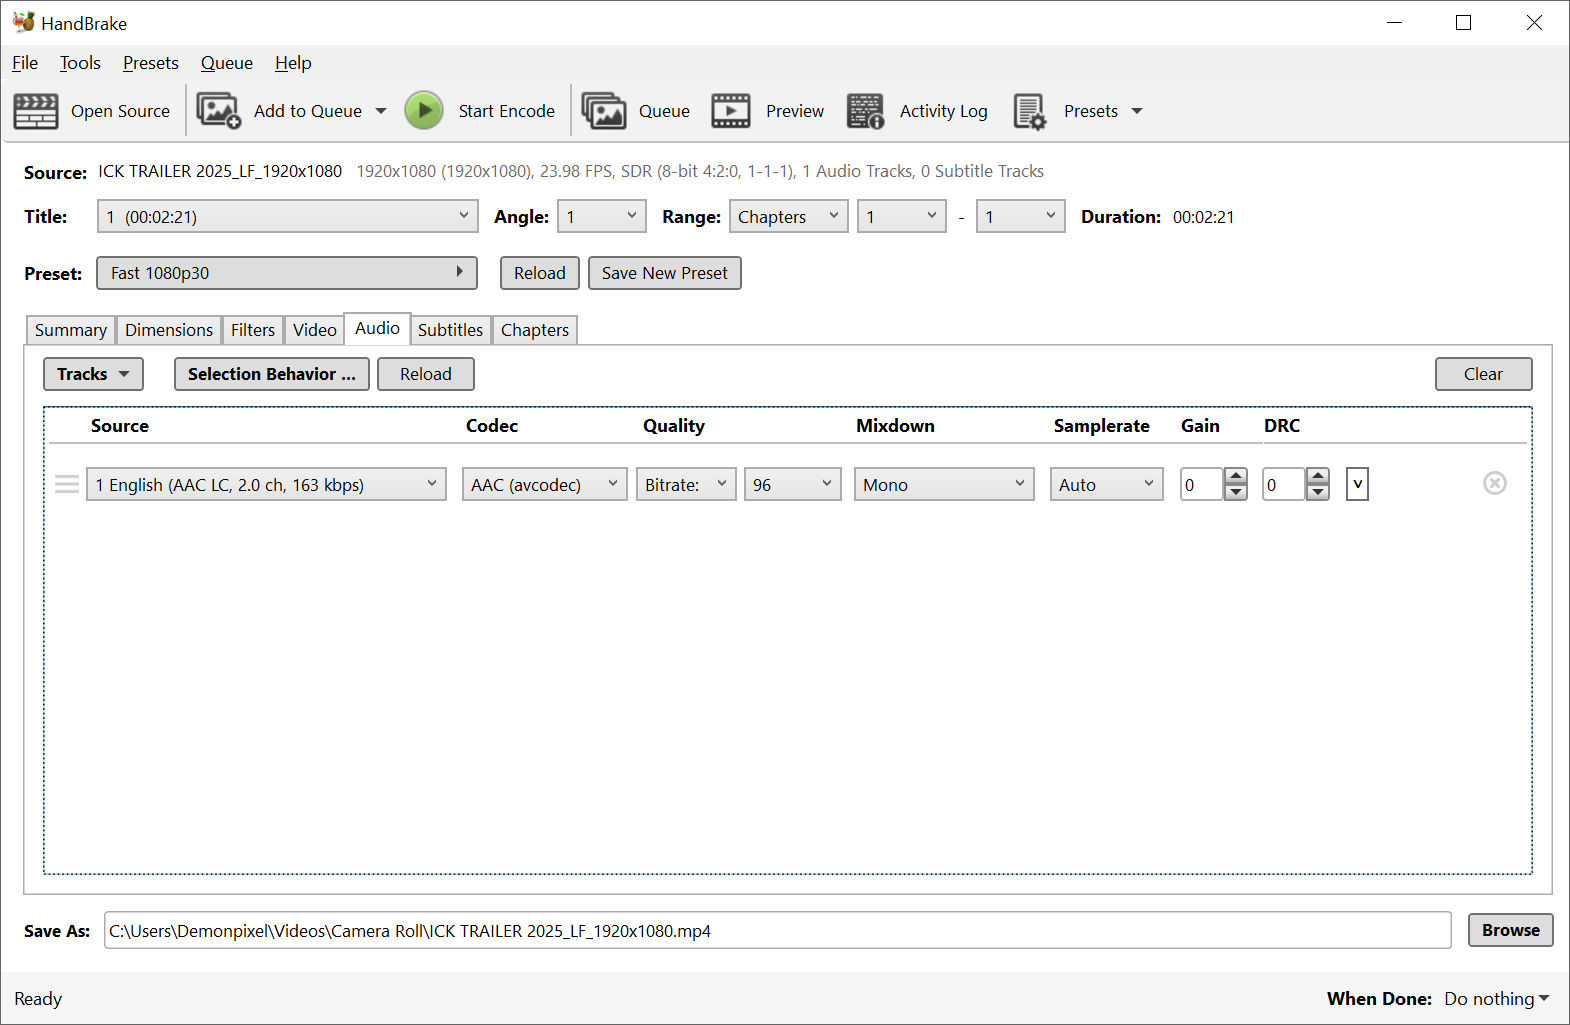Click the Open Source label

[121, 111]
